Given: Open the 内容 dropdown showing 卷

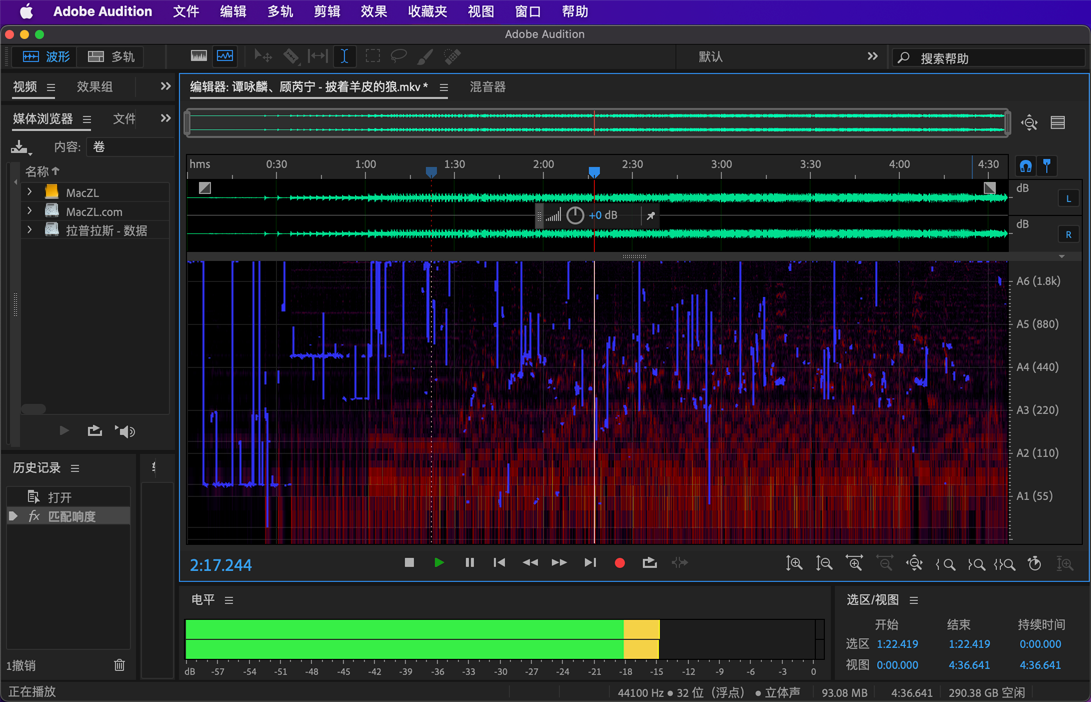Looking at the screenshot, I should tap(128, 147).
